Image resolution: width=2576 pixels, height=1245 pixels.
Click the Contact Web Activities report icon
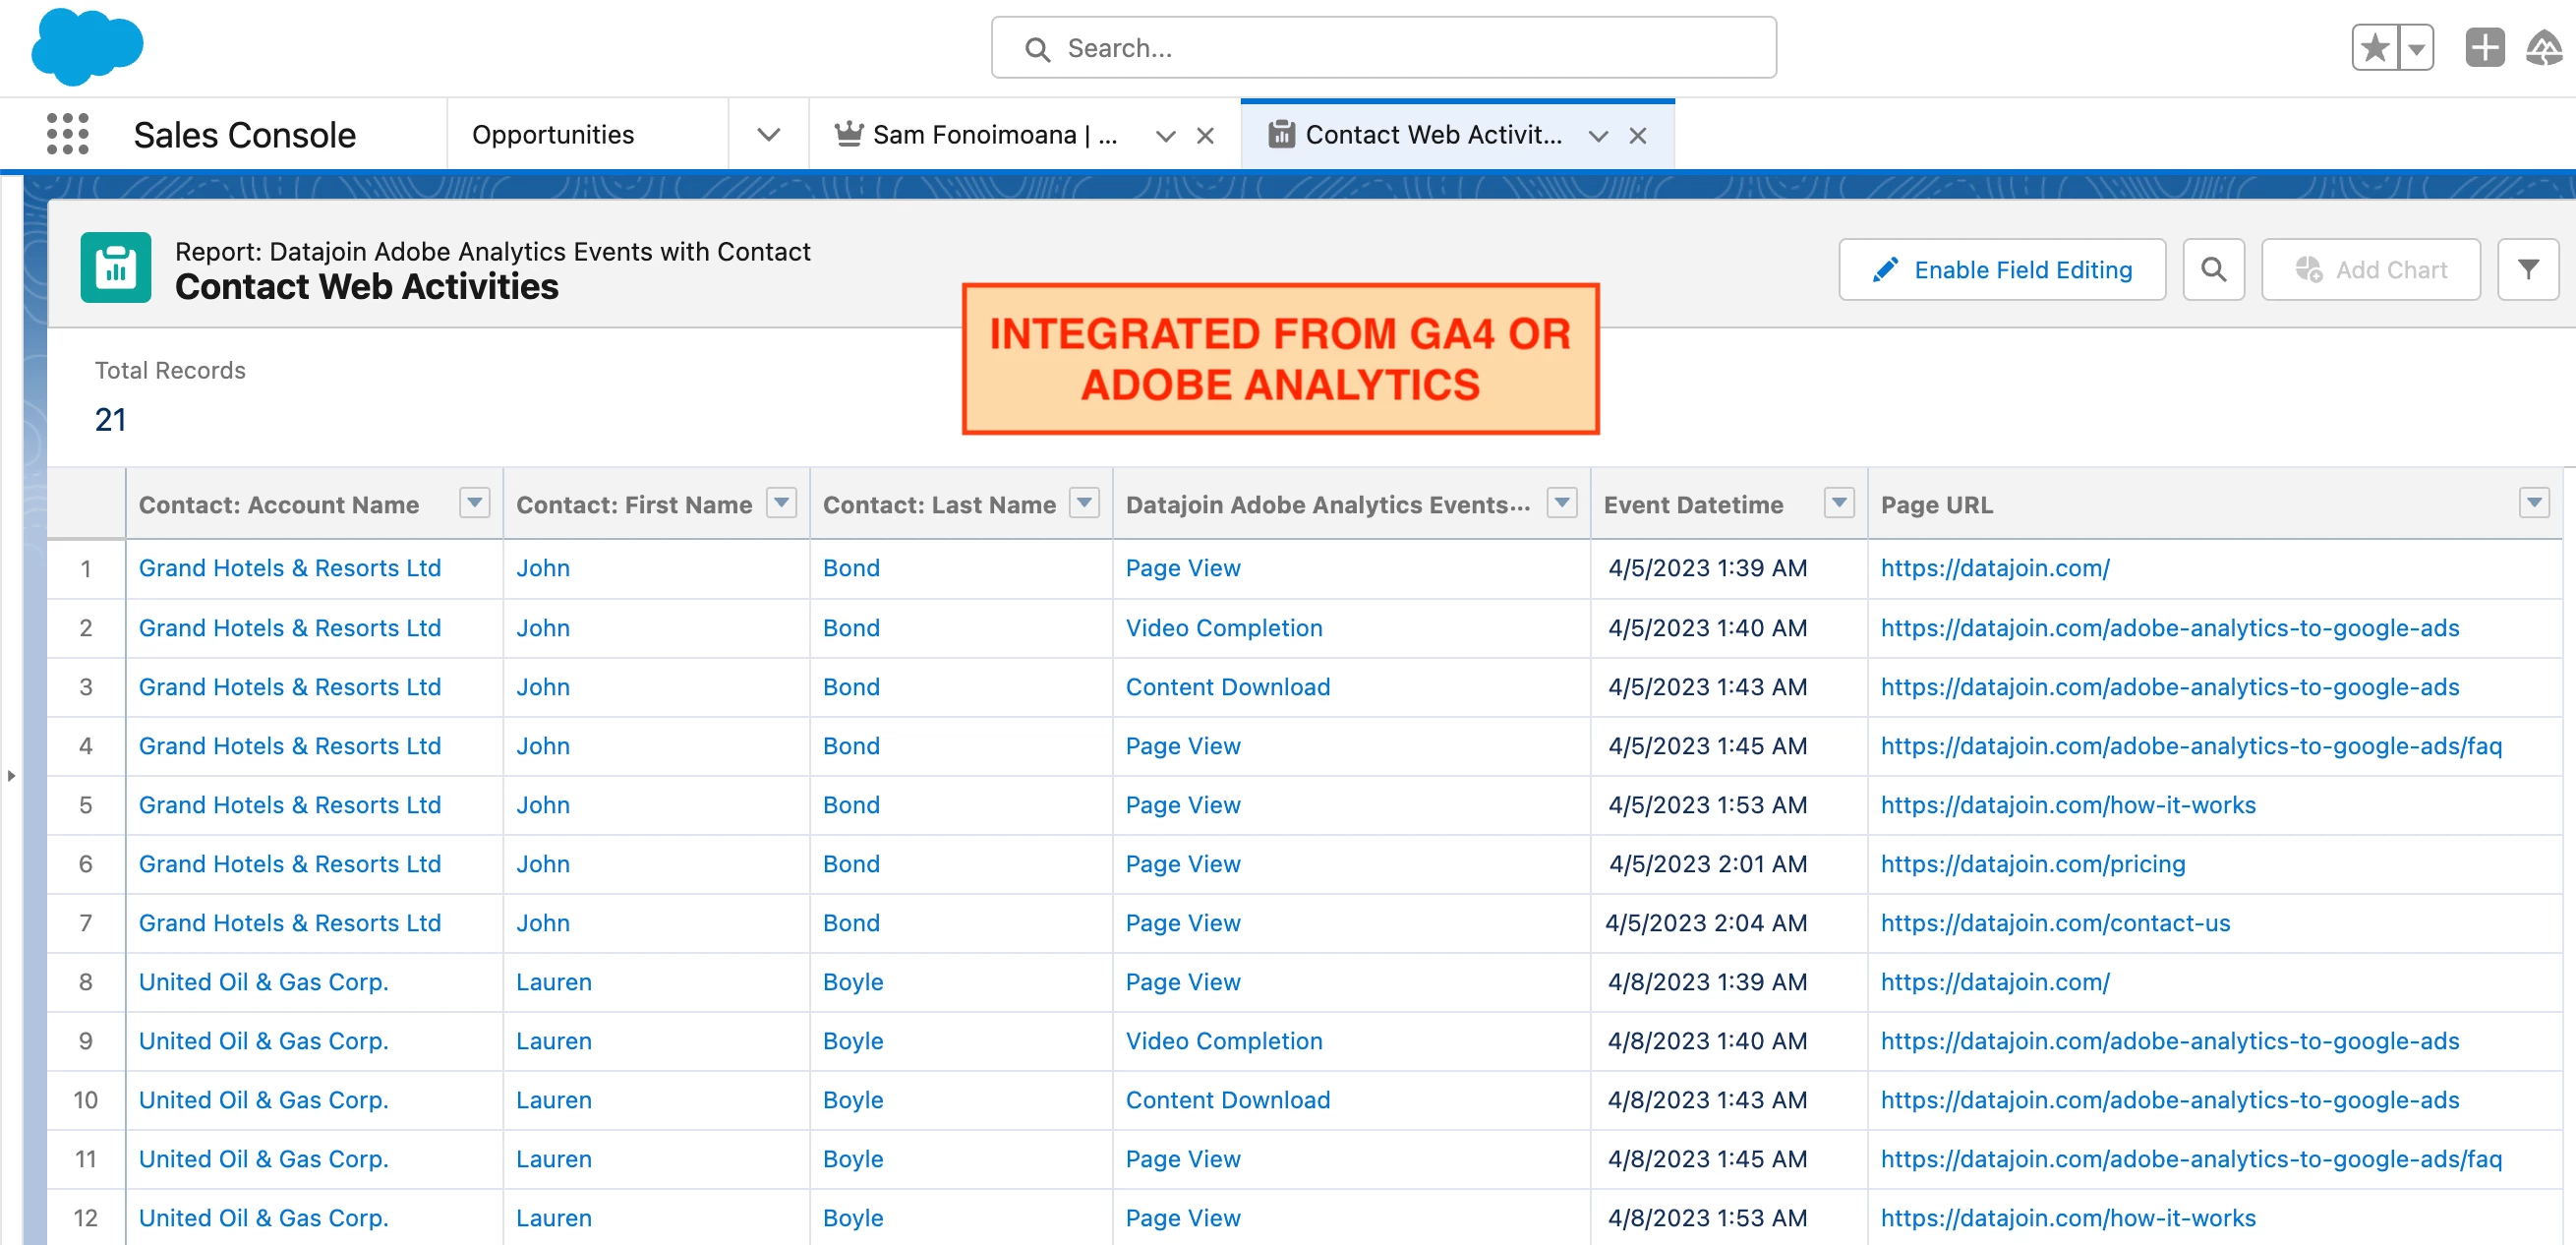tap(116, 268)
